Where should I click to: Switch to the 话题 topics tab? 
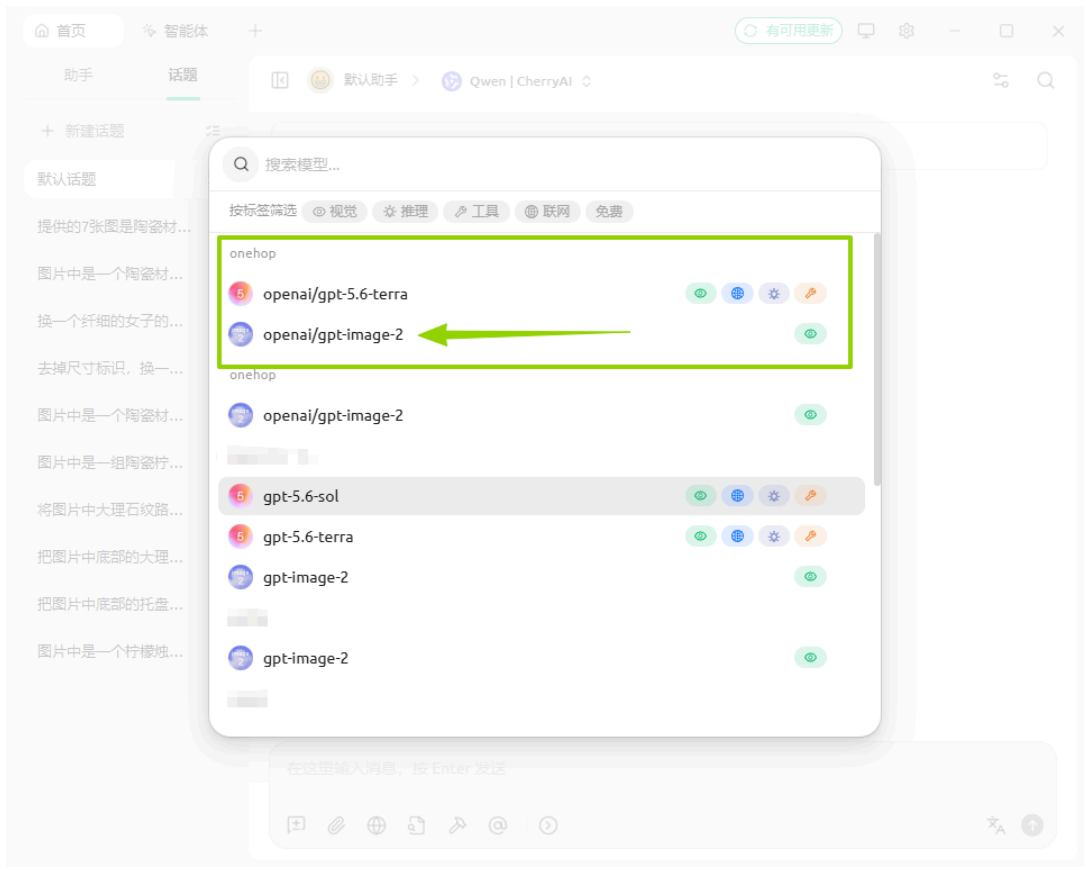point(183,75)
